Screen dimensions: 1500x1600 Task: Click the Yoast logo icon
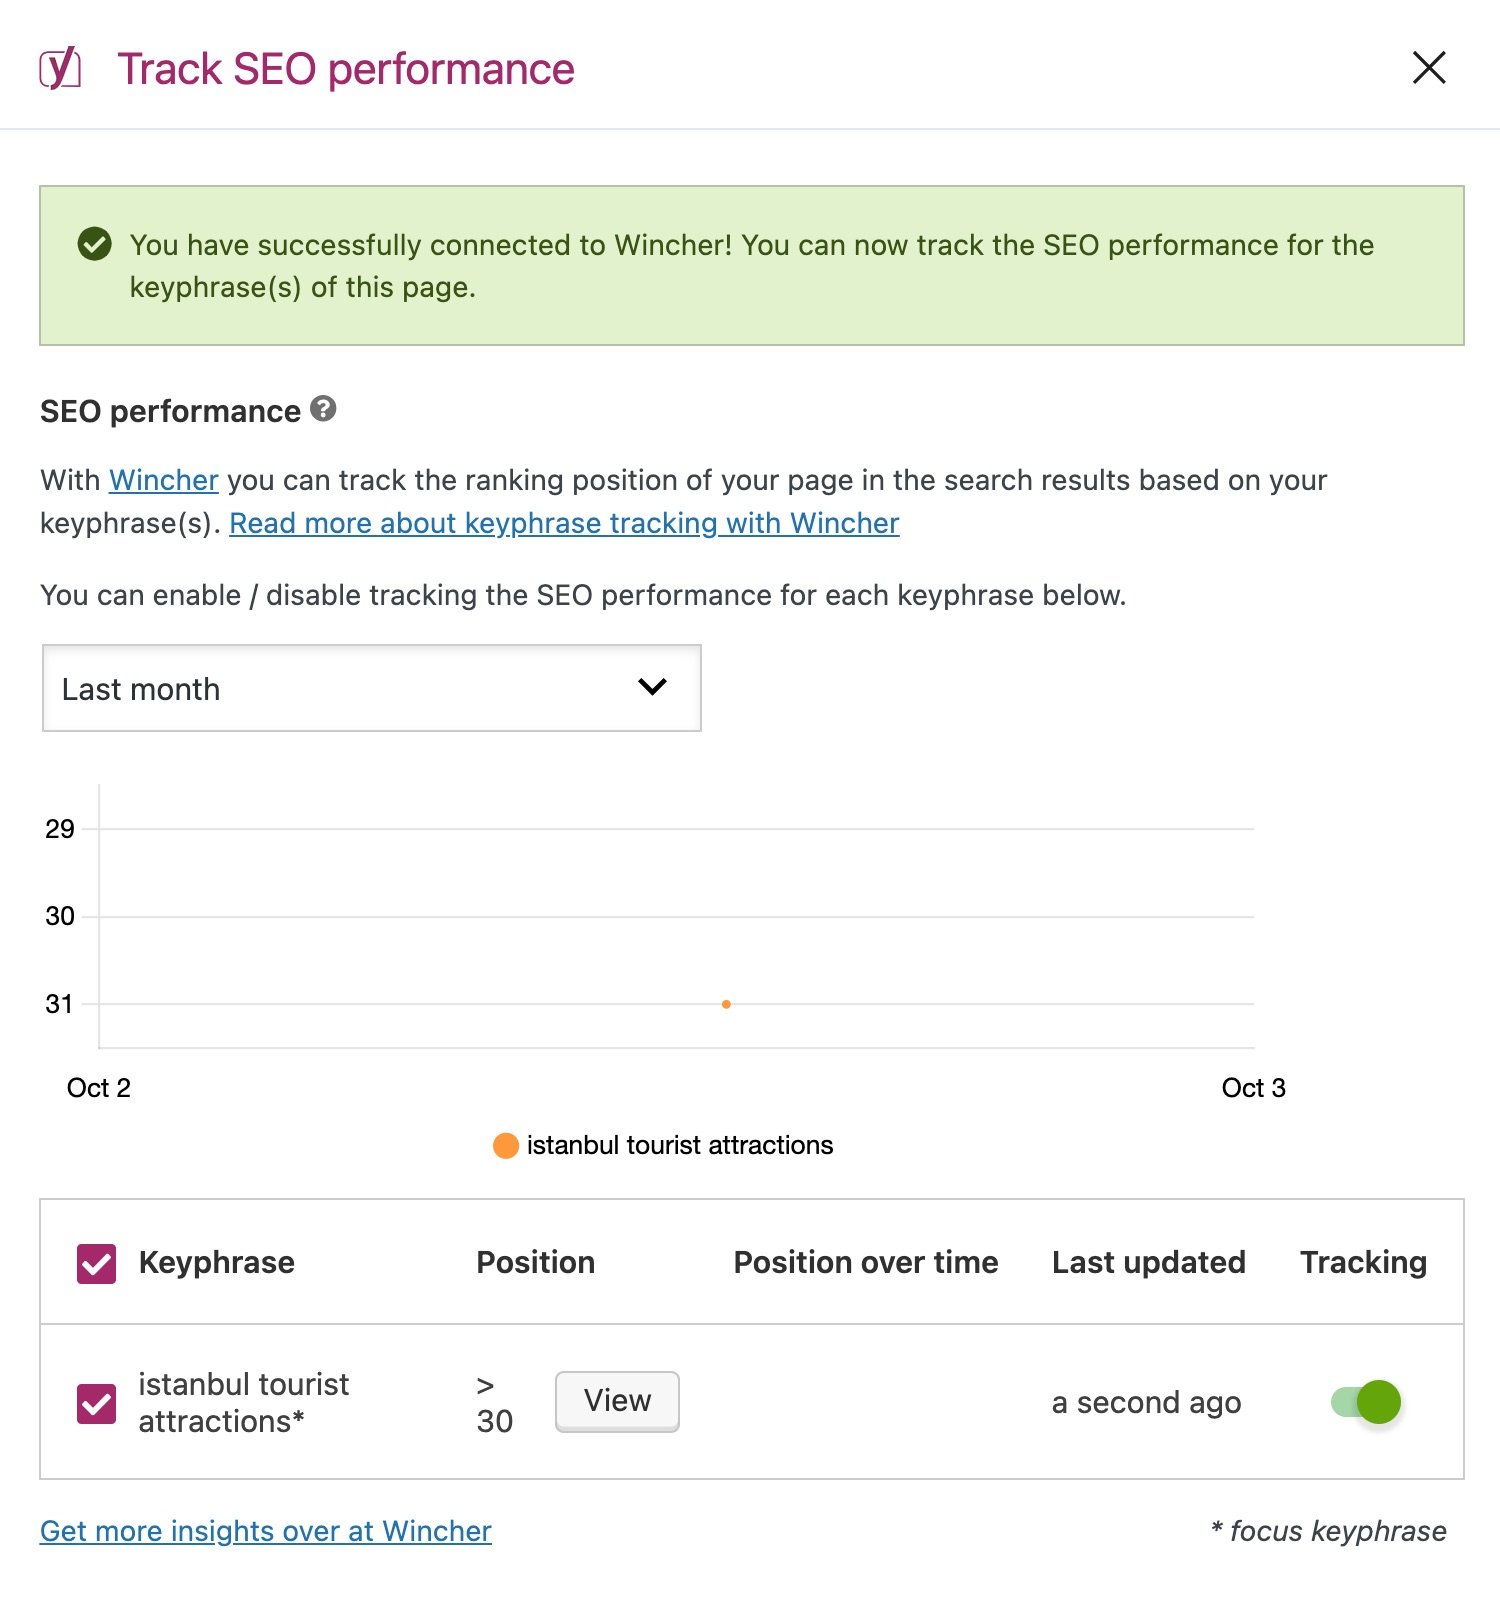(60, 69)
